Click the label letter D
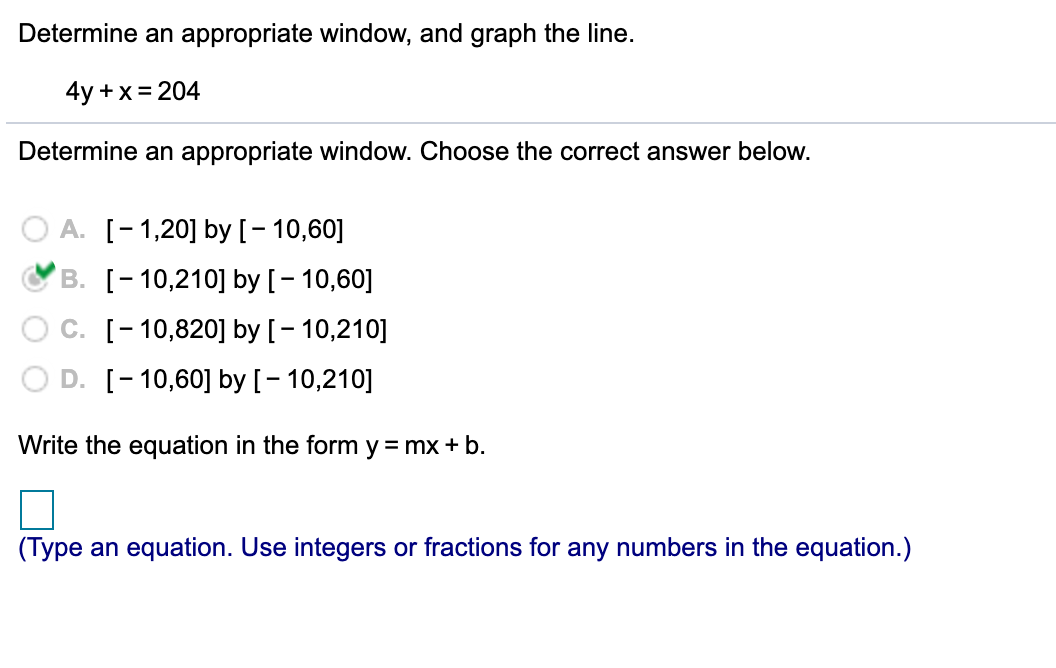The width and height of the screenshot is (1056, 668). (x=70, y=379)
